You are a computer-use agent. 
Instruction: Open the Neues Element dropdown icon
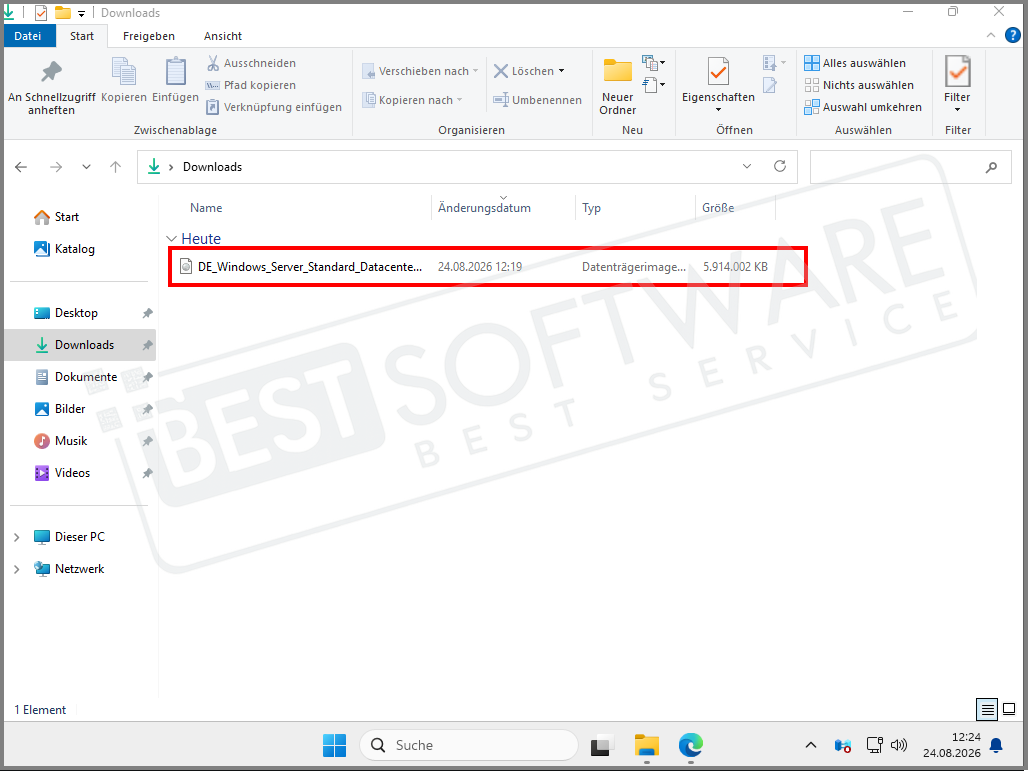654,63
